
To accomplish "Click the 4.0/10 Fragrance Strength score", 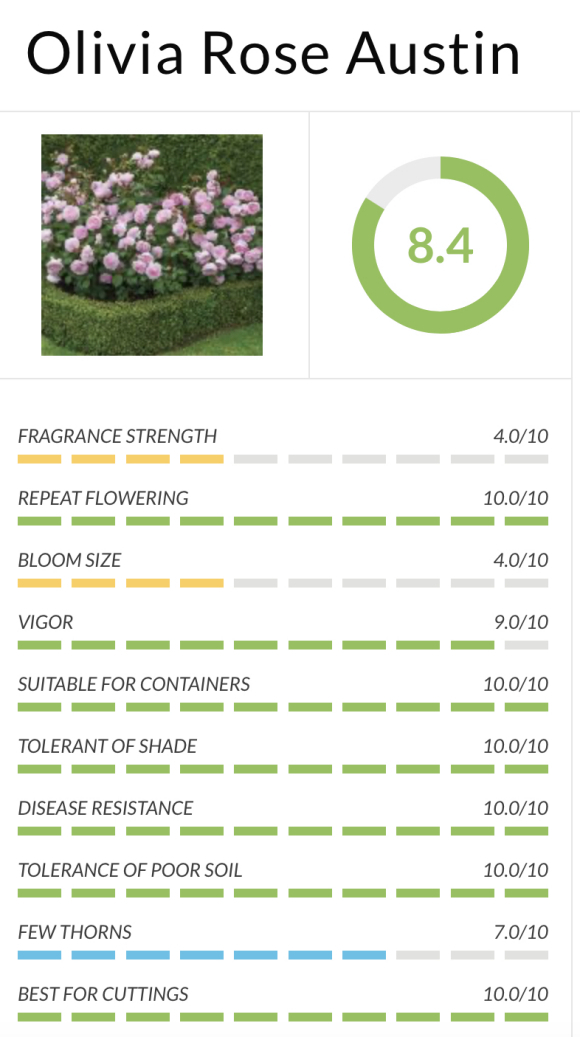I will [x=520, y=436].
